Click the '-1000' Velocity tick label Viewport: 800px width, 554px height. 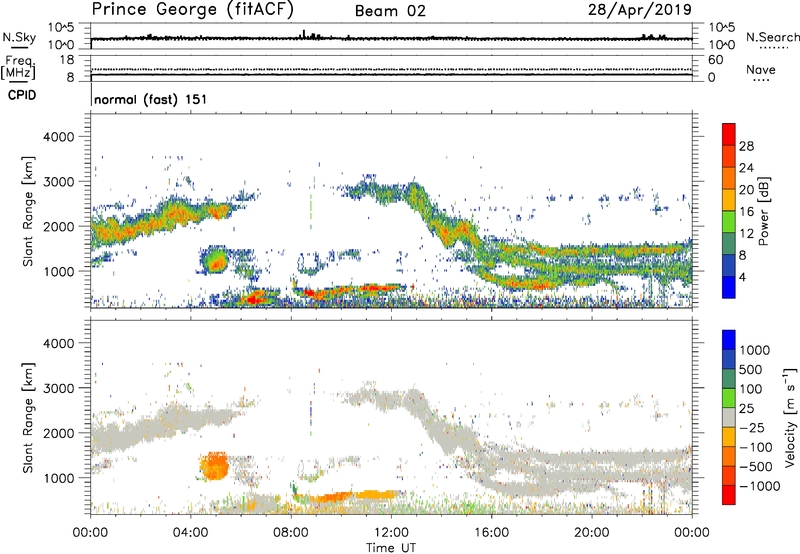coord(760,486)
